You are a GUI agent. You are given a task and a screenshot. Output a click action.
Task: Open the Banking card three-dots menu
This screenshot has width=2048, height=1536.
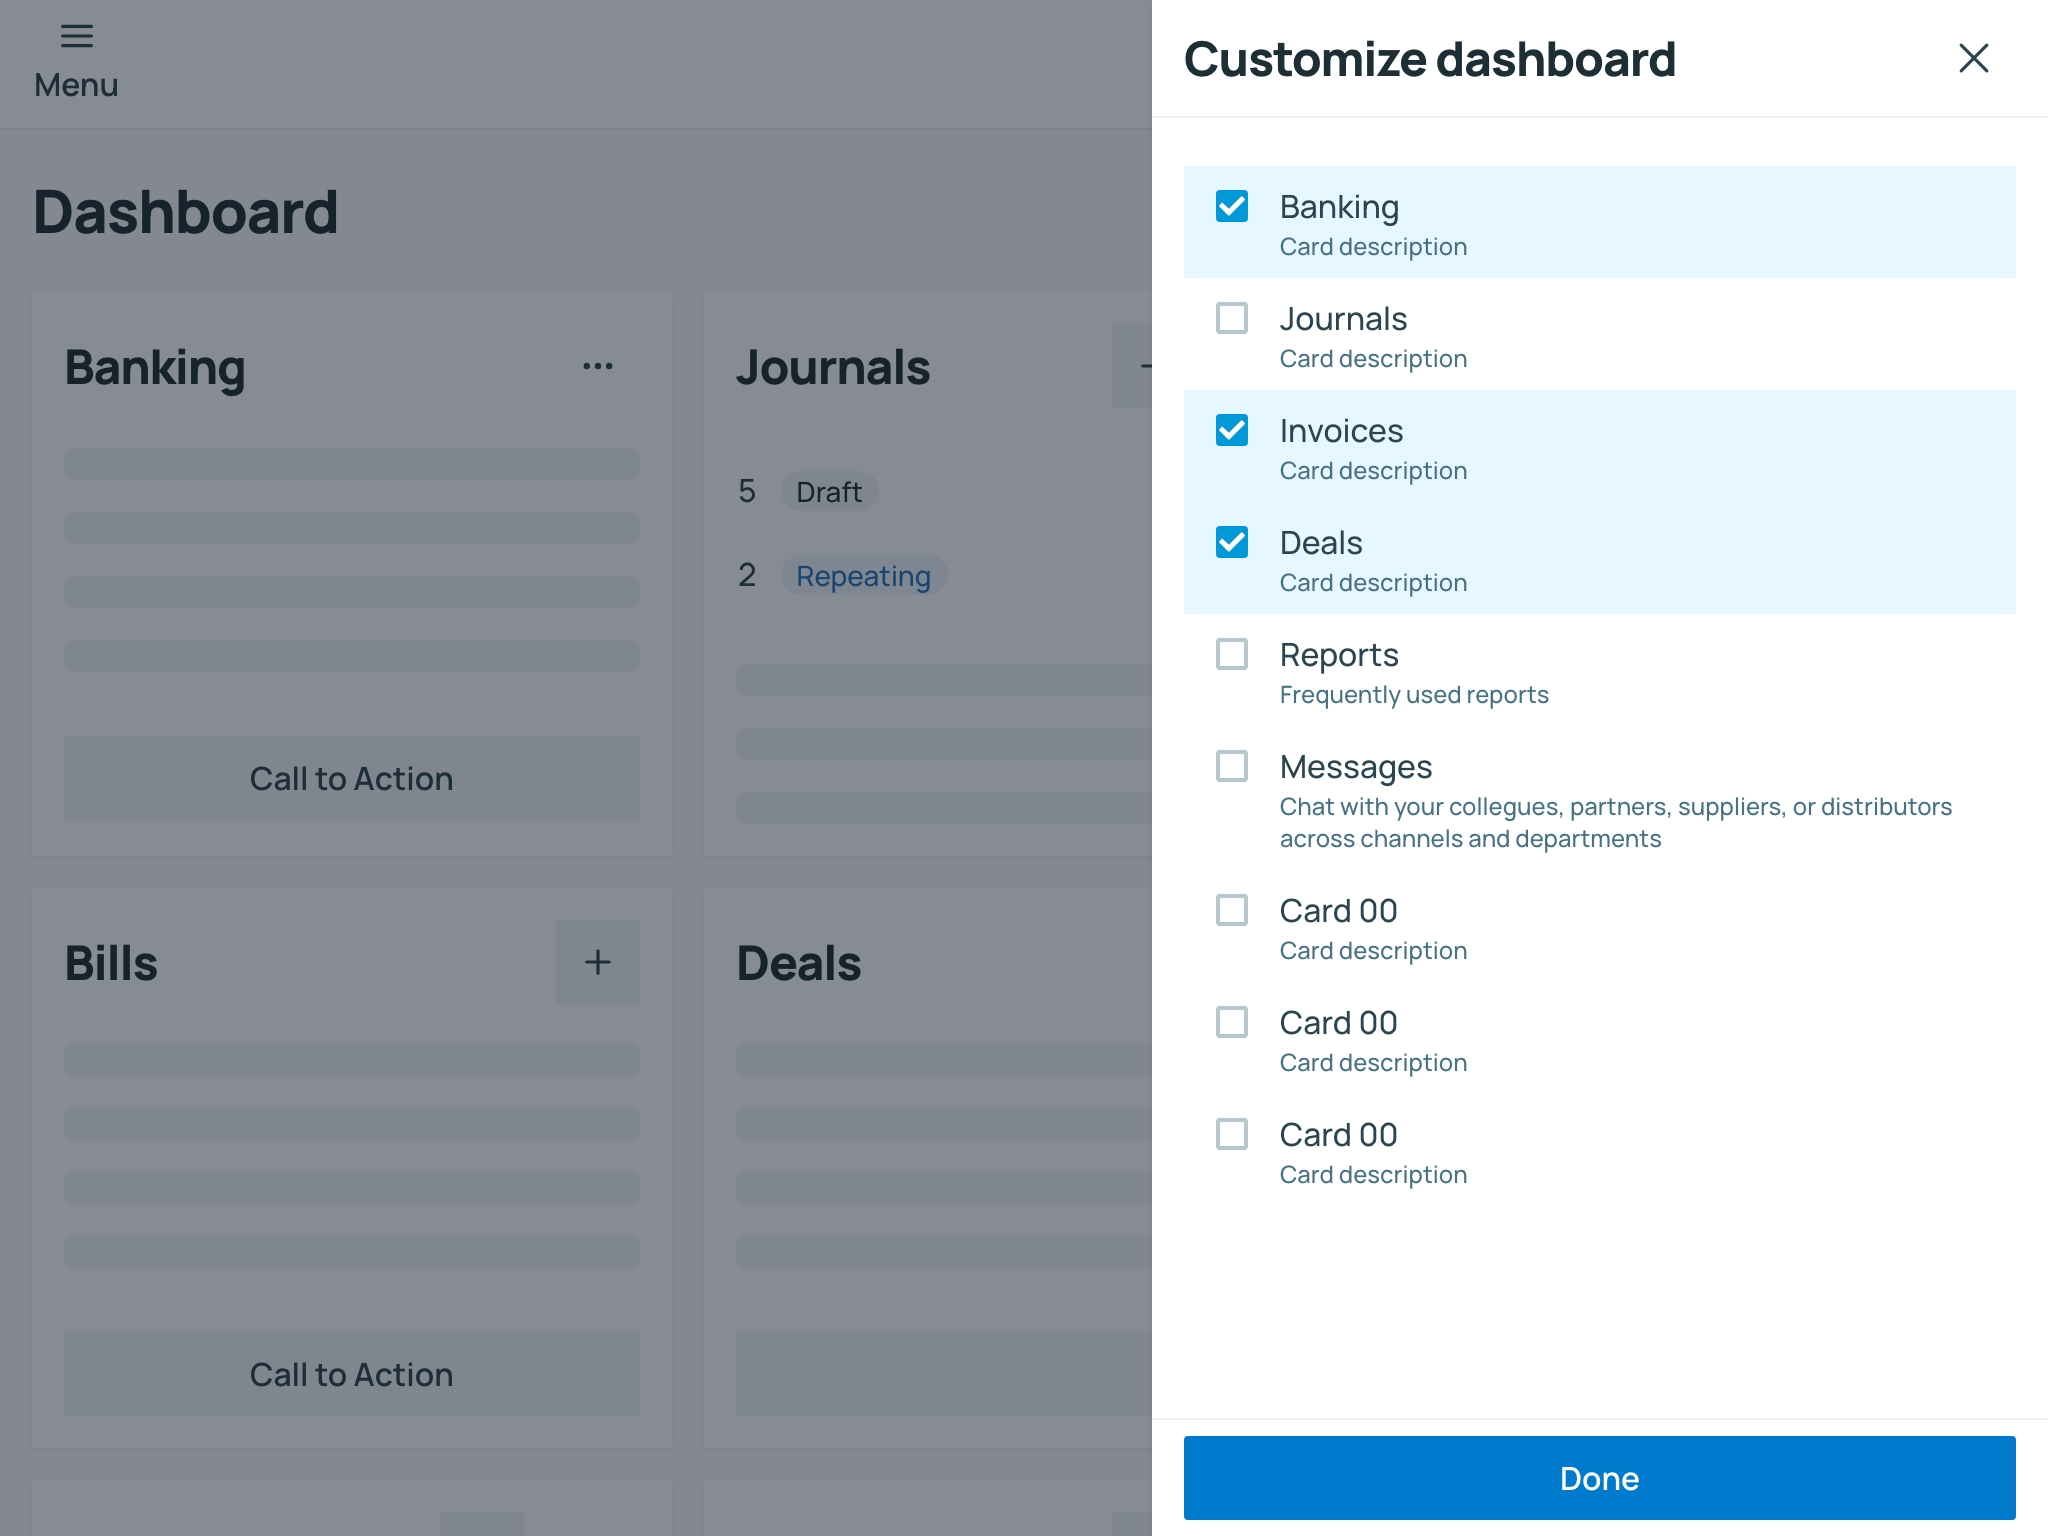598,366
